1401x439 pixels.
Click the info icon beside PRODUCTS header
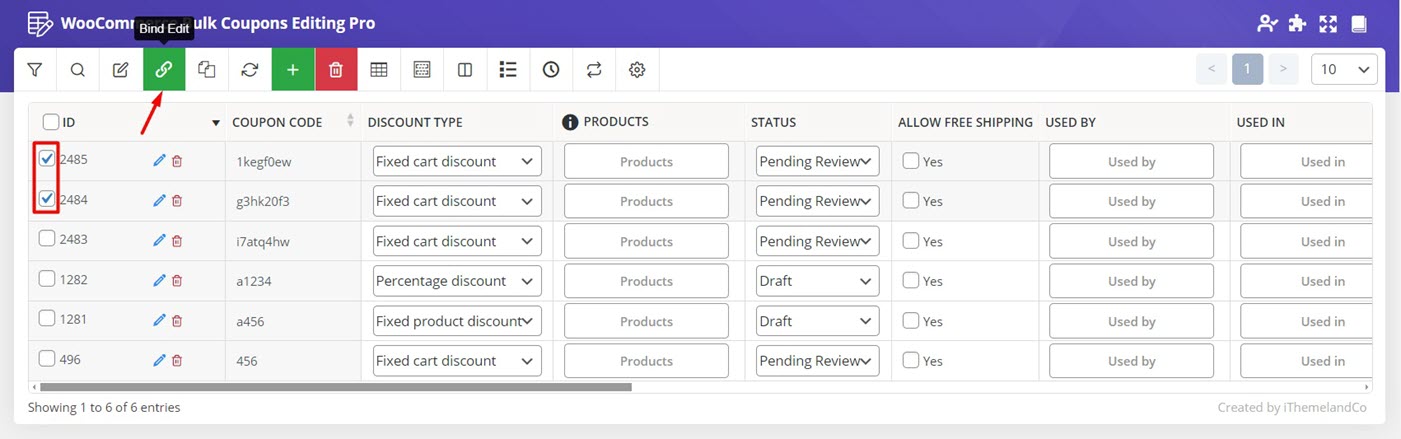coord(570,122)
